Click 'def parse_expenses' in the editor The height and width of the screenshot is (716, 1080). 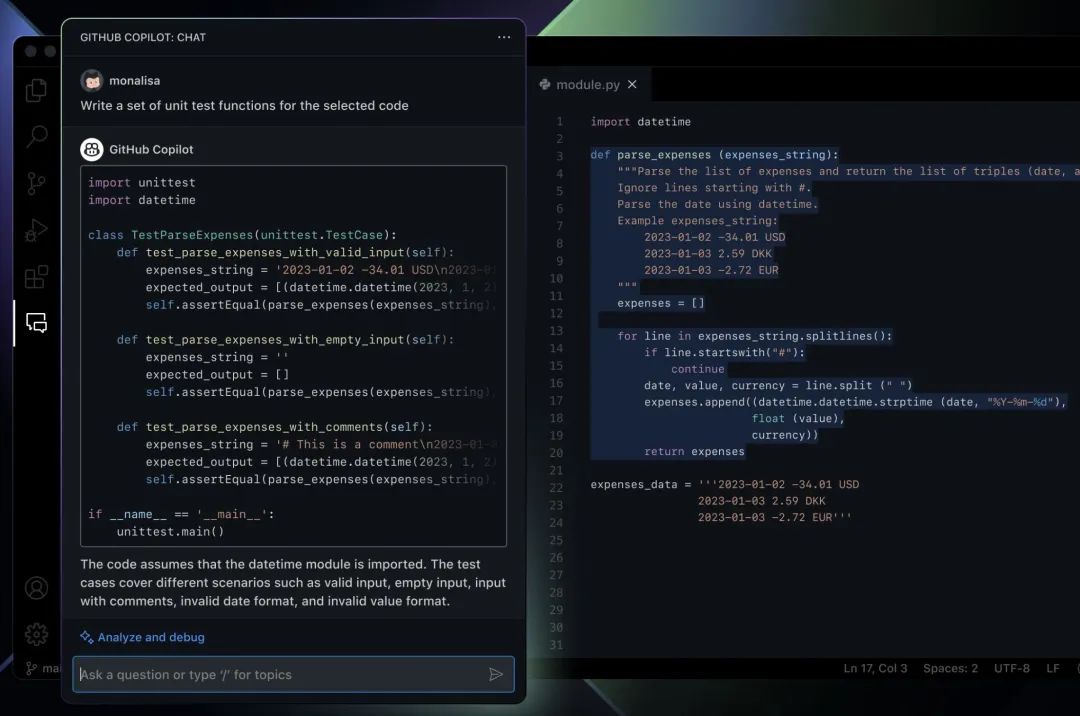coord(714,155)
